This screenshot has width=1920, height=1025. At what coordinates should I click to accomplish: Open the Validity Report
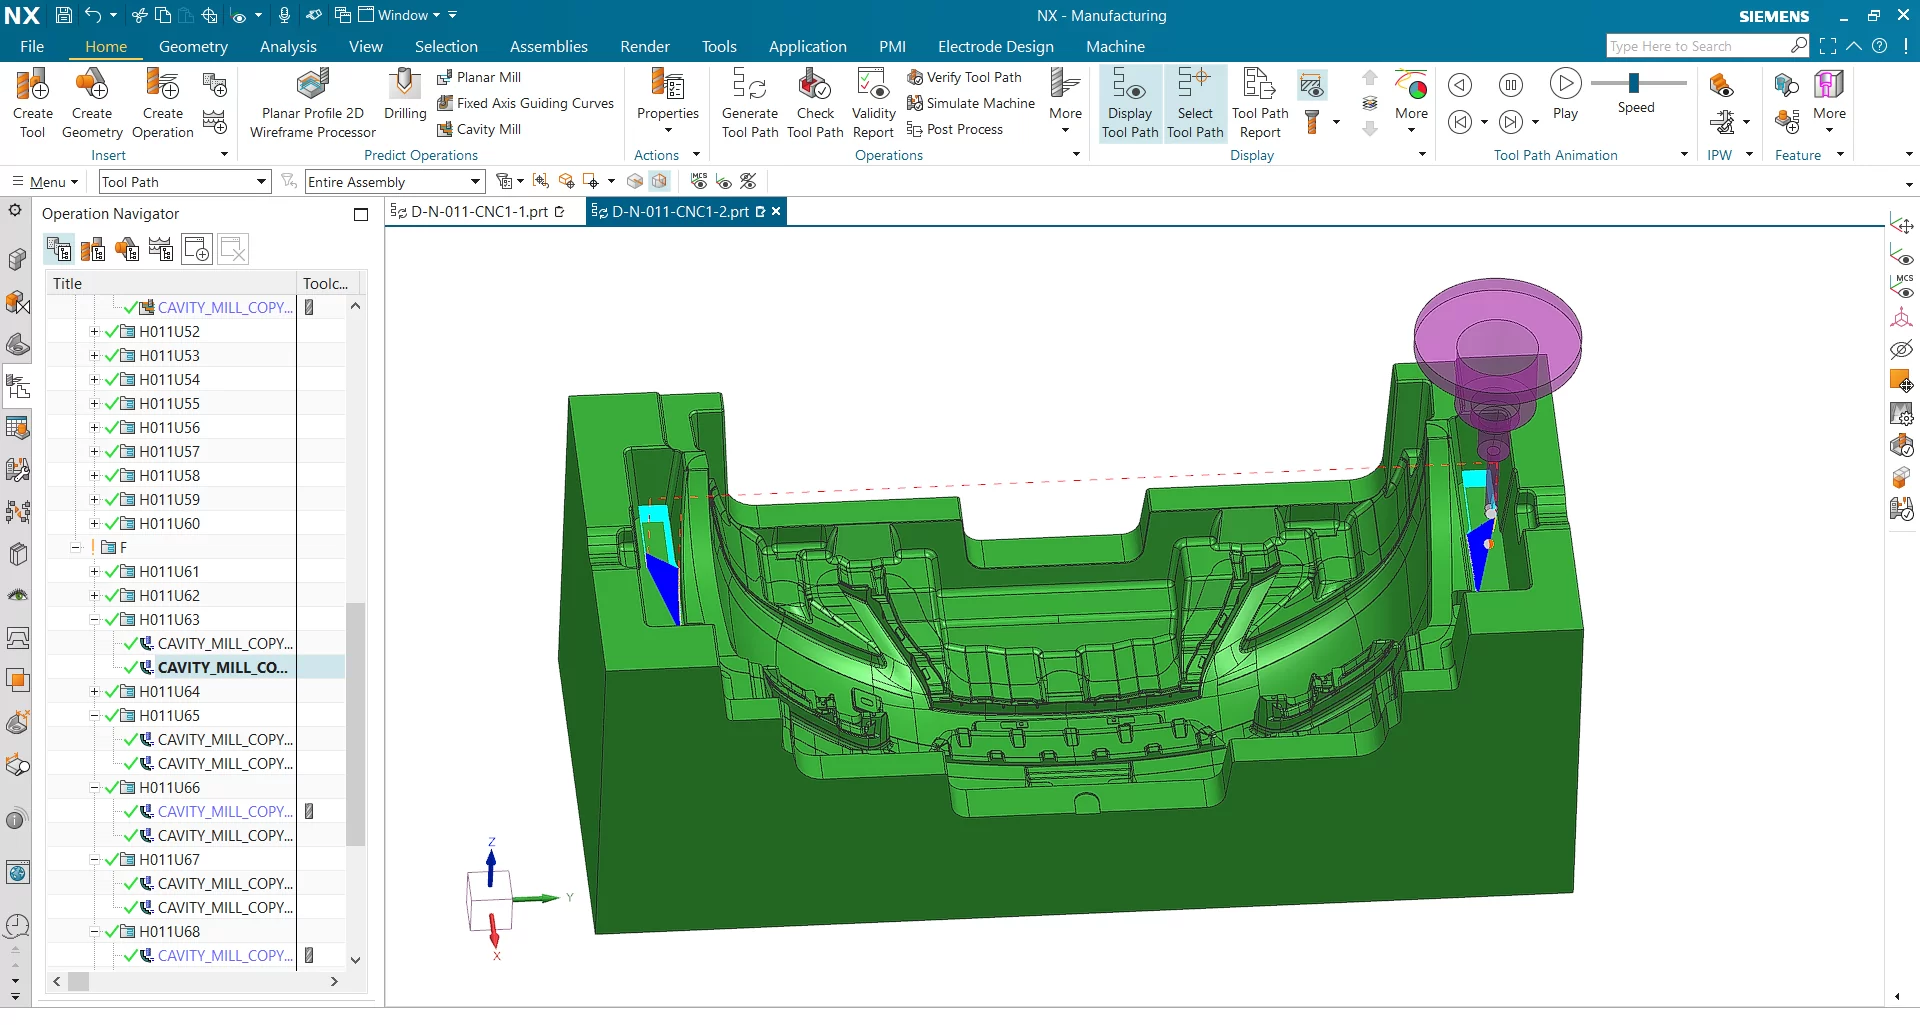873,103
